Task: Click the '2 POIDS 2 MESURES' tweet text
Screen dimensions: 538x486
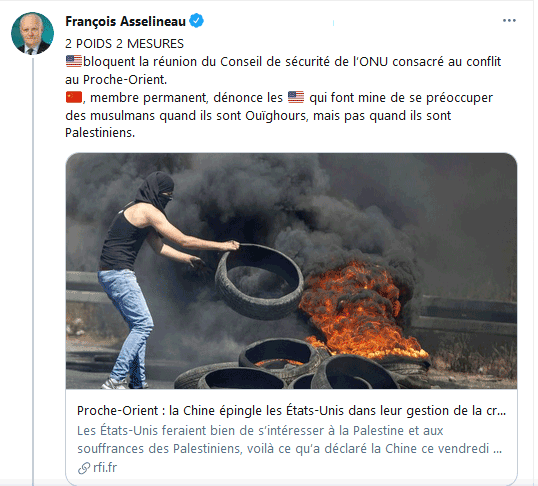Action: point(125,44)
